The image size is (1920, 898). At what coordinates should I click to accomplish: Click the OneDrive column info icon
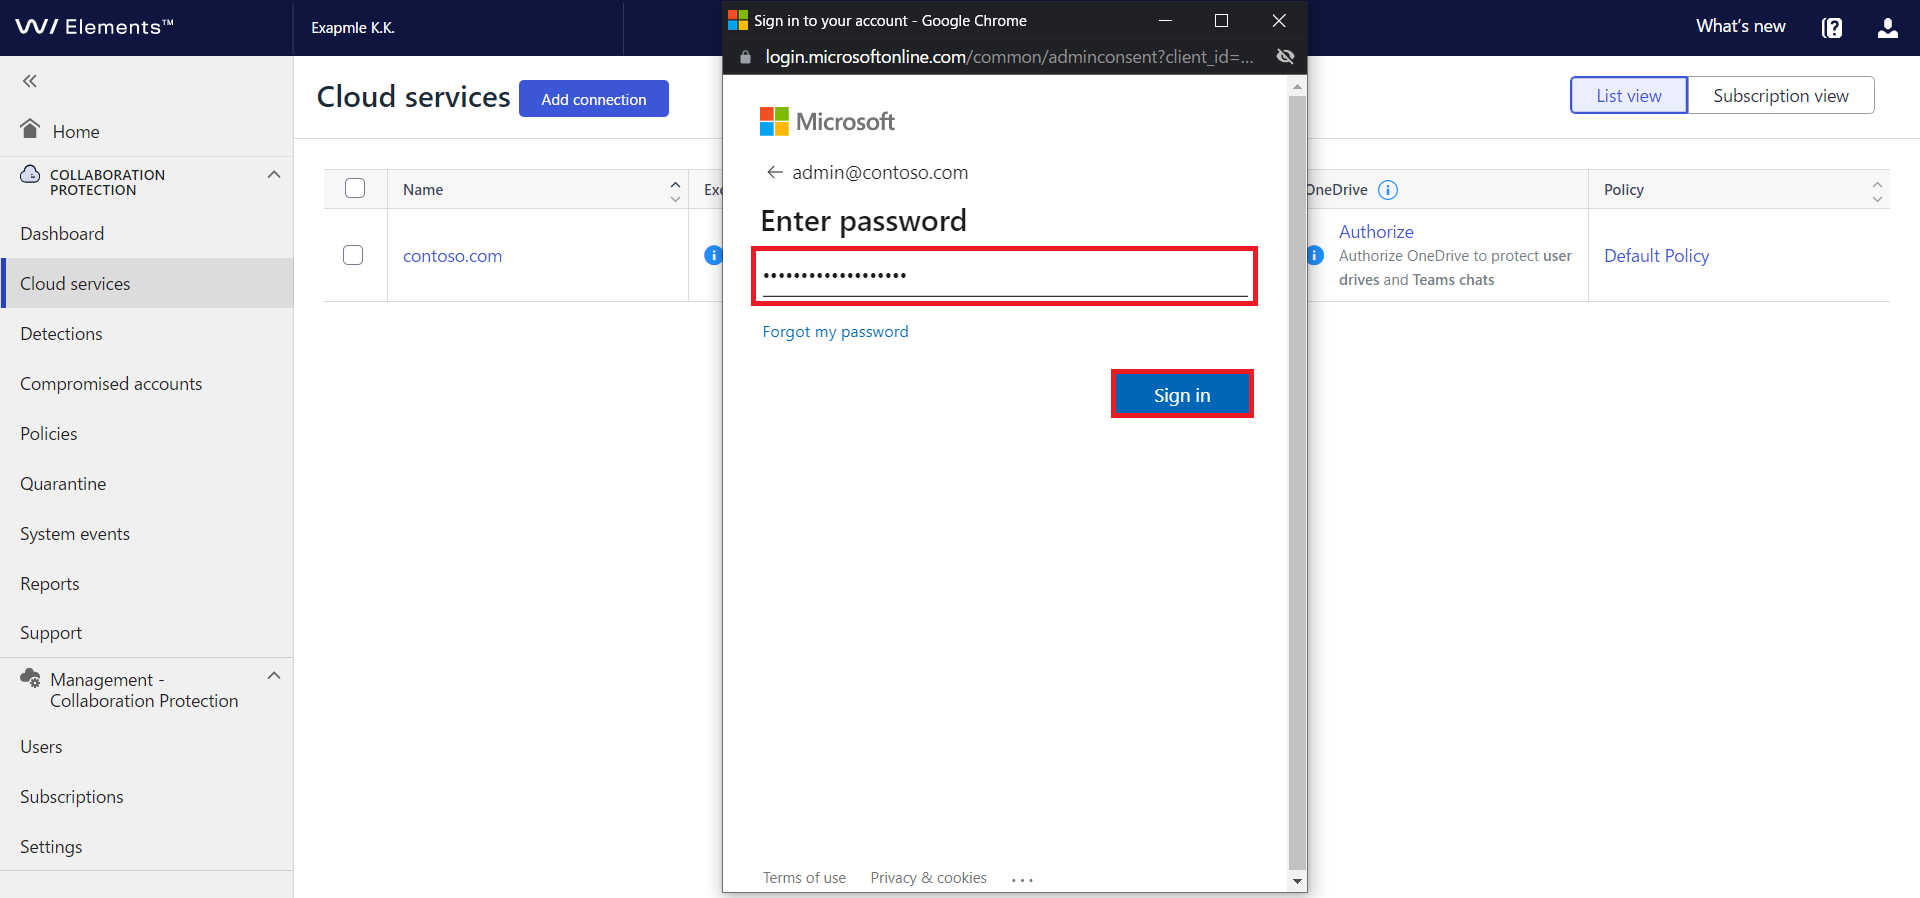pyautogui.click(x=1388, y=190)
